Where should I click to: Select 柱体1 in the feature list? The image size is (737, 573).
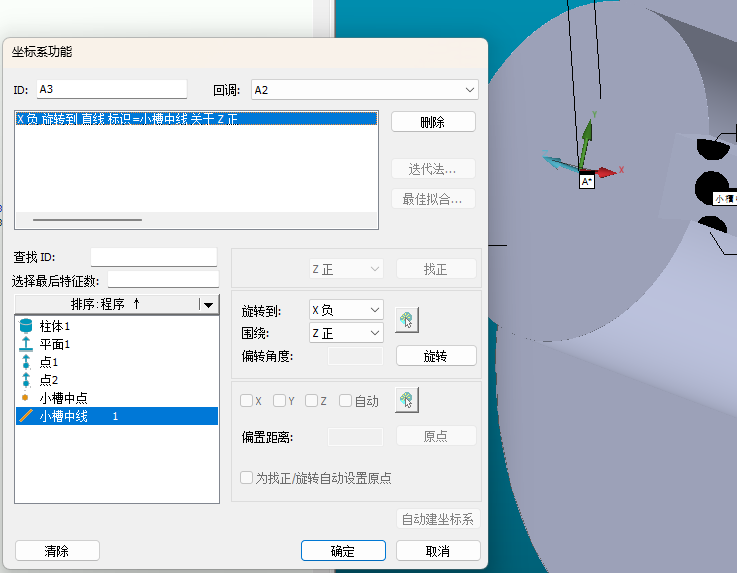click(117, 326)
